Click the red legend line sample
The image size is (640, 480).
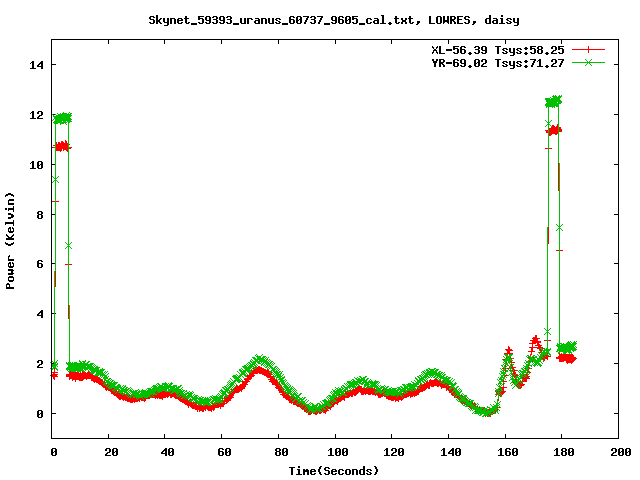588,50
